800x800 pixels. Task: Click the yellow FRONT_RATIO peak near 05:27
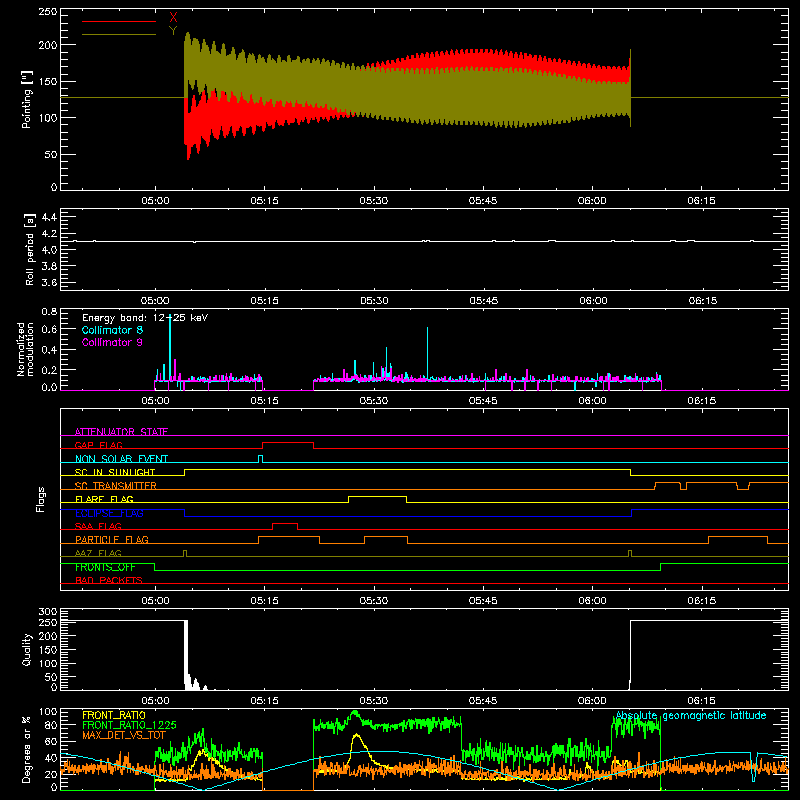pos(357,736)
